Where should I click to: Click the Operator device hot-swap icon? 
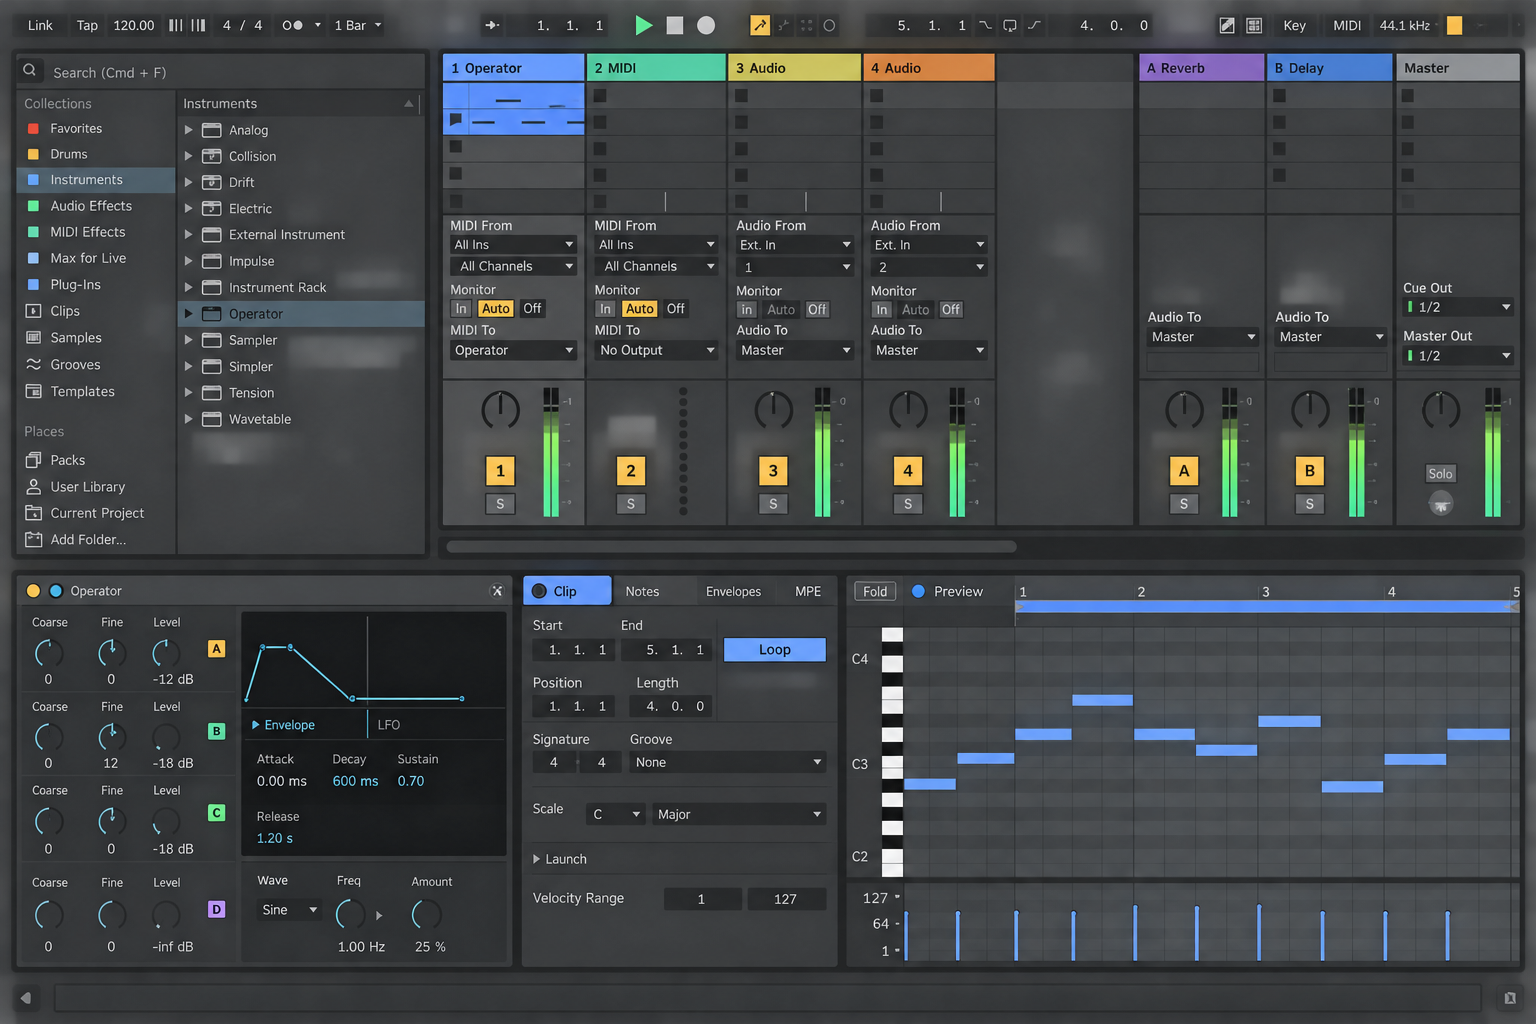click(x=497, y=591)
